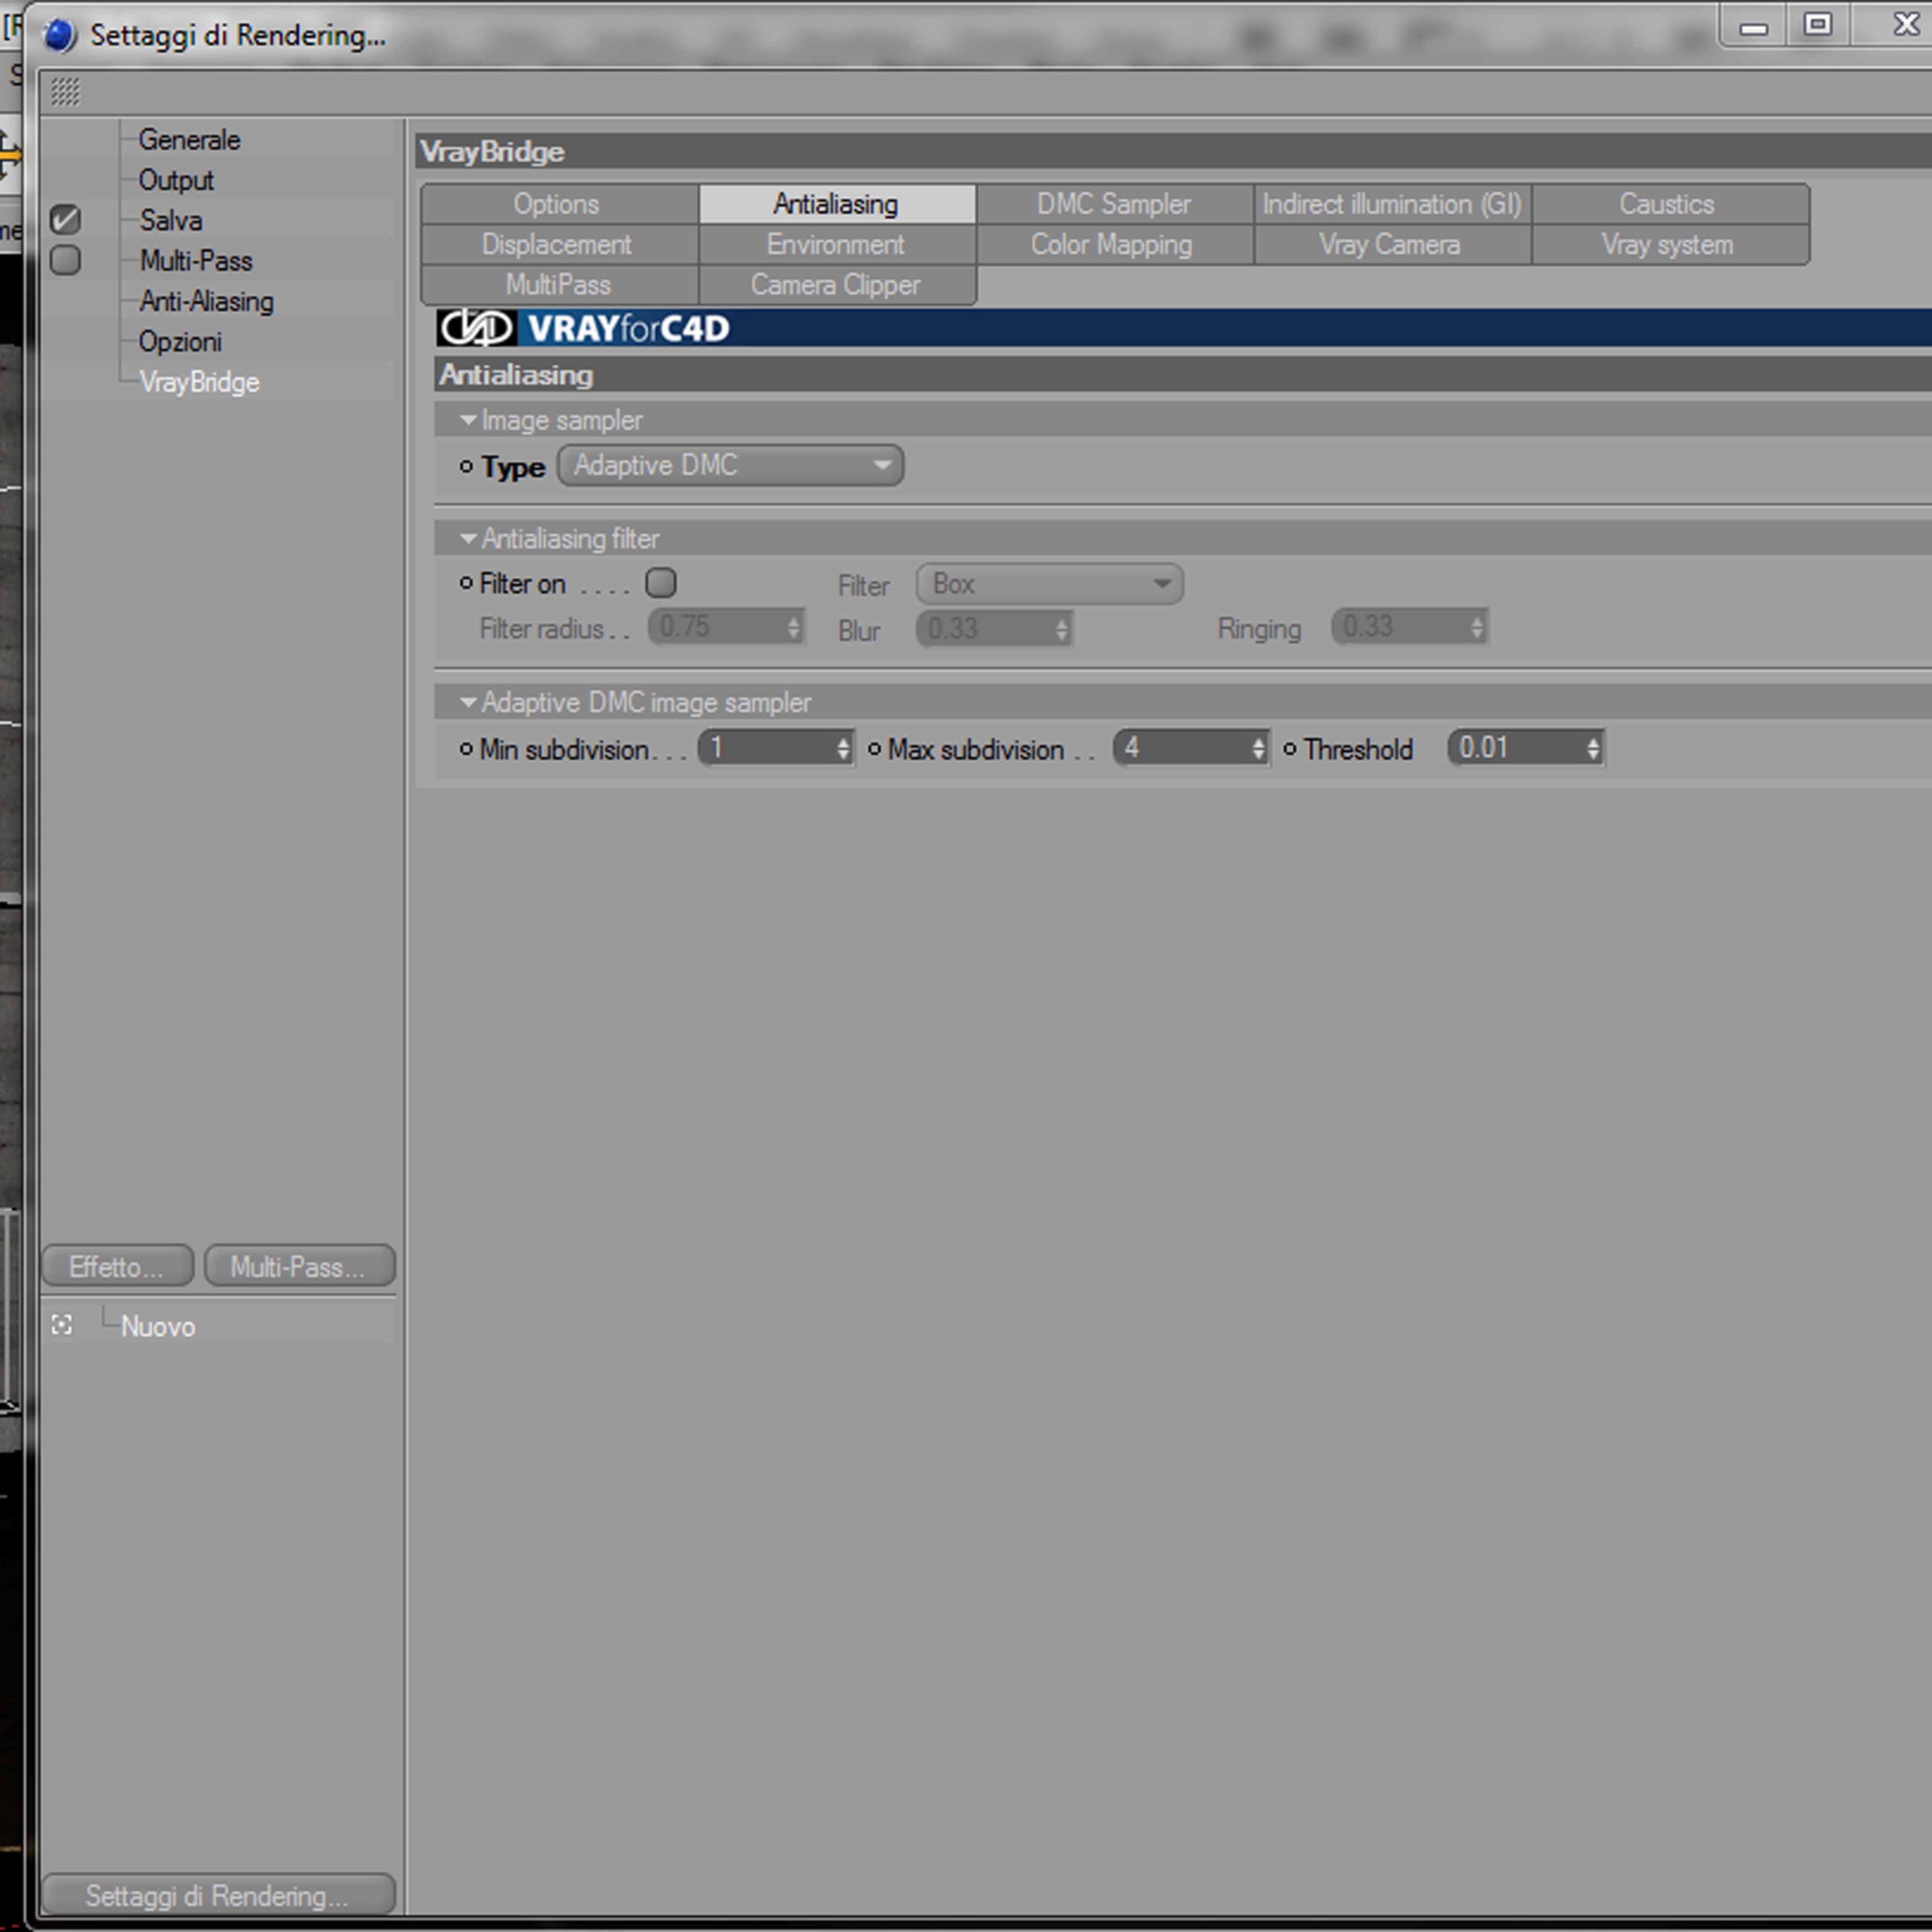Click the bottom Settaggi di Rendering... button
This screenshot has height=1932, width=1932.
[218, 1895]
